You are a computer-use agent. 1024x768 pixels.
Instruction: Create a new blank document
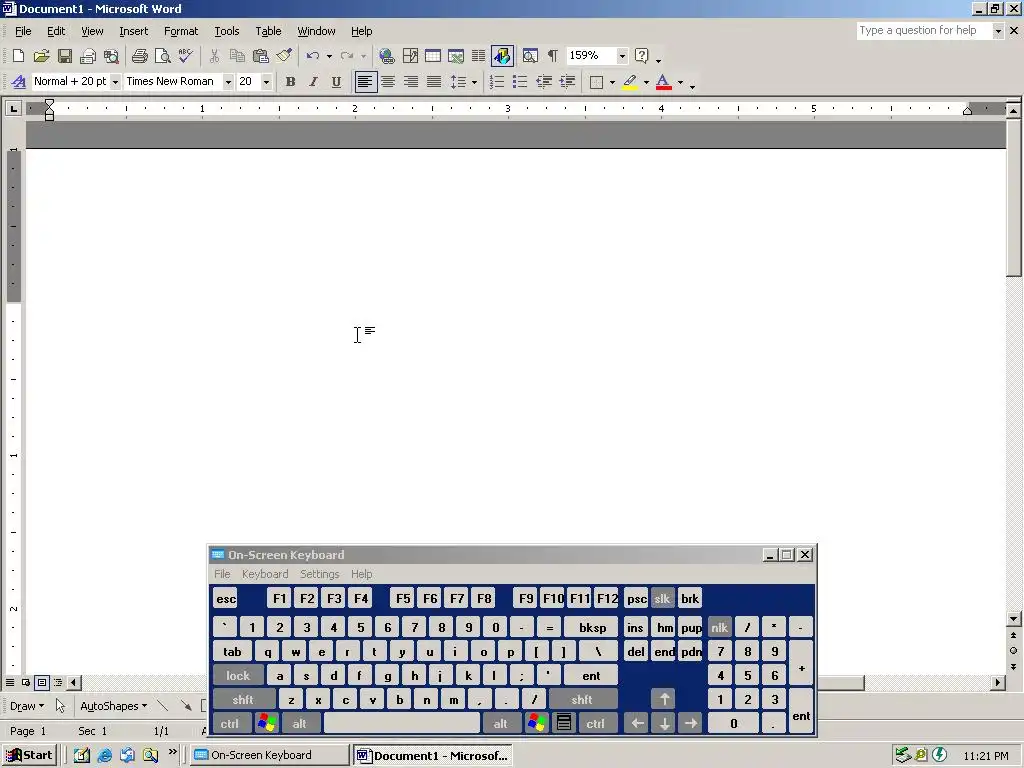coord(18,56)
